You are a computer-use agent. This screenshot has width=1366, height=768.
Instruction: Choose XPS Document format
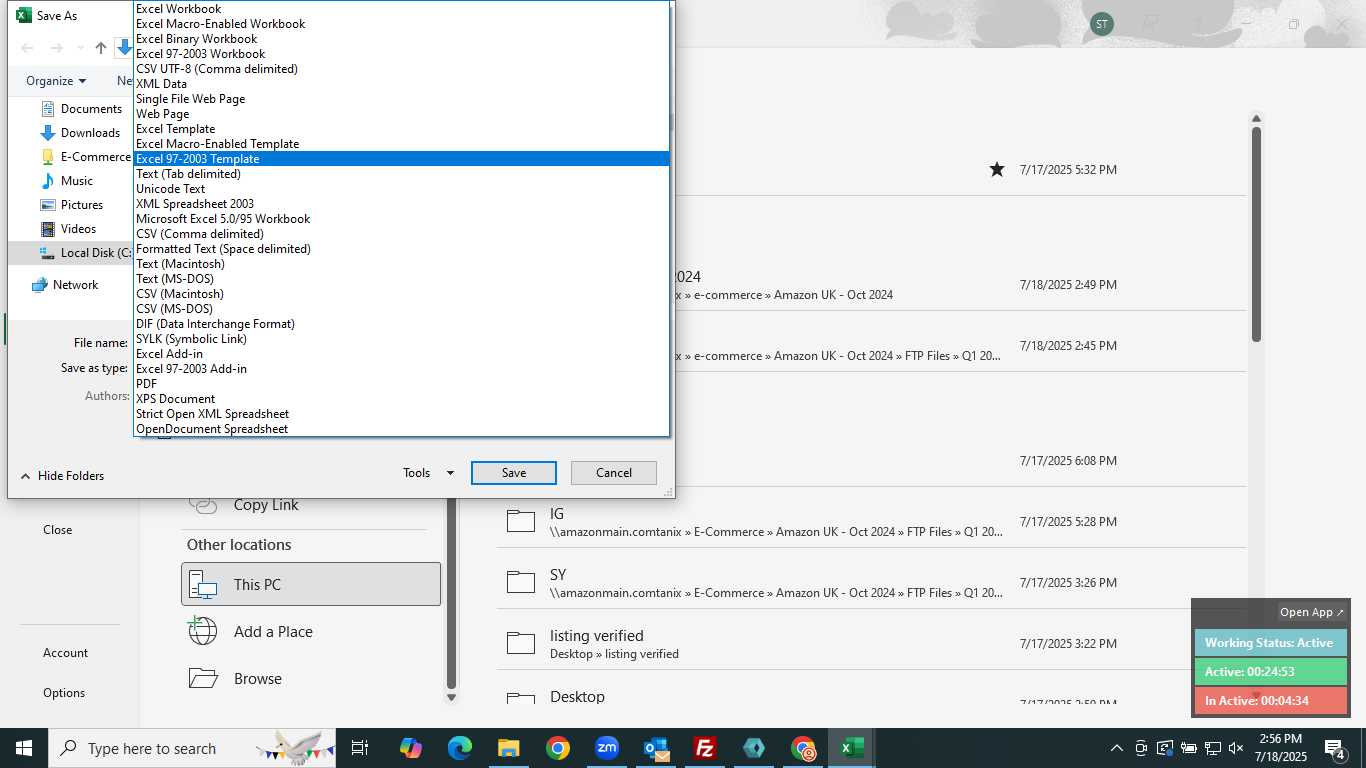pos(401,399)
